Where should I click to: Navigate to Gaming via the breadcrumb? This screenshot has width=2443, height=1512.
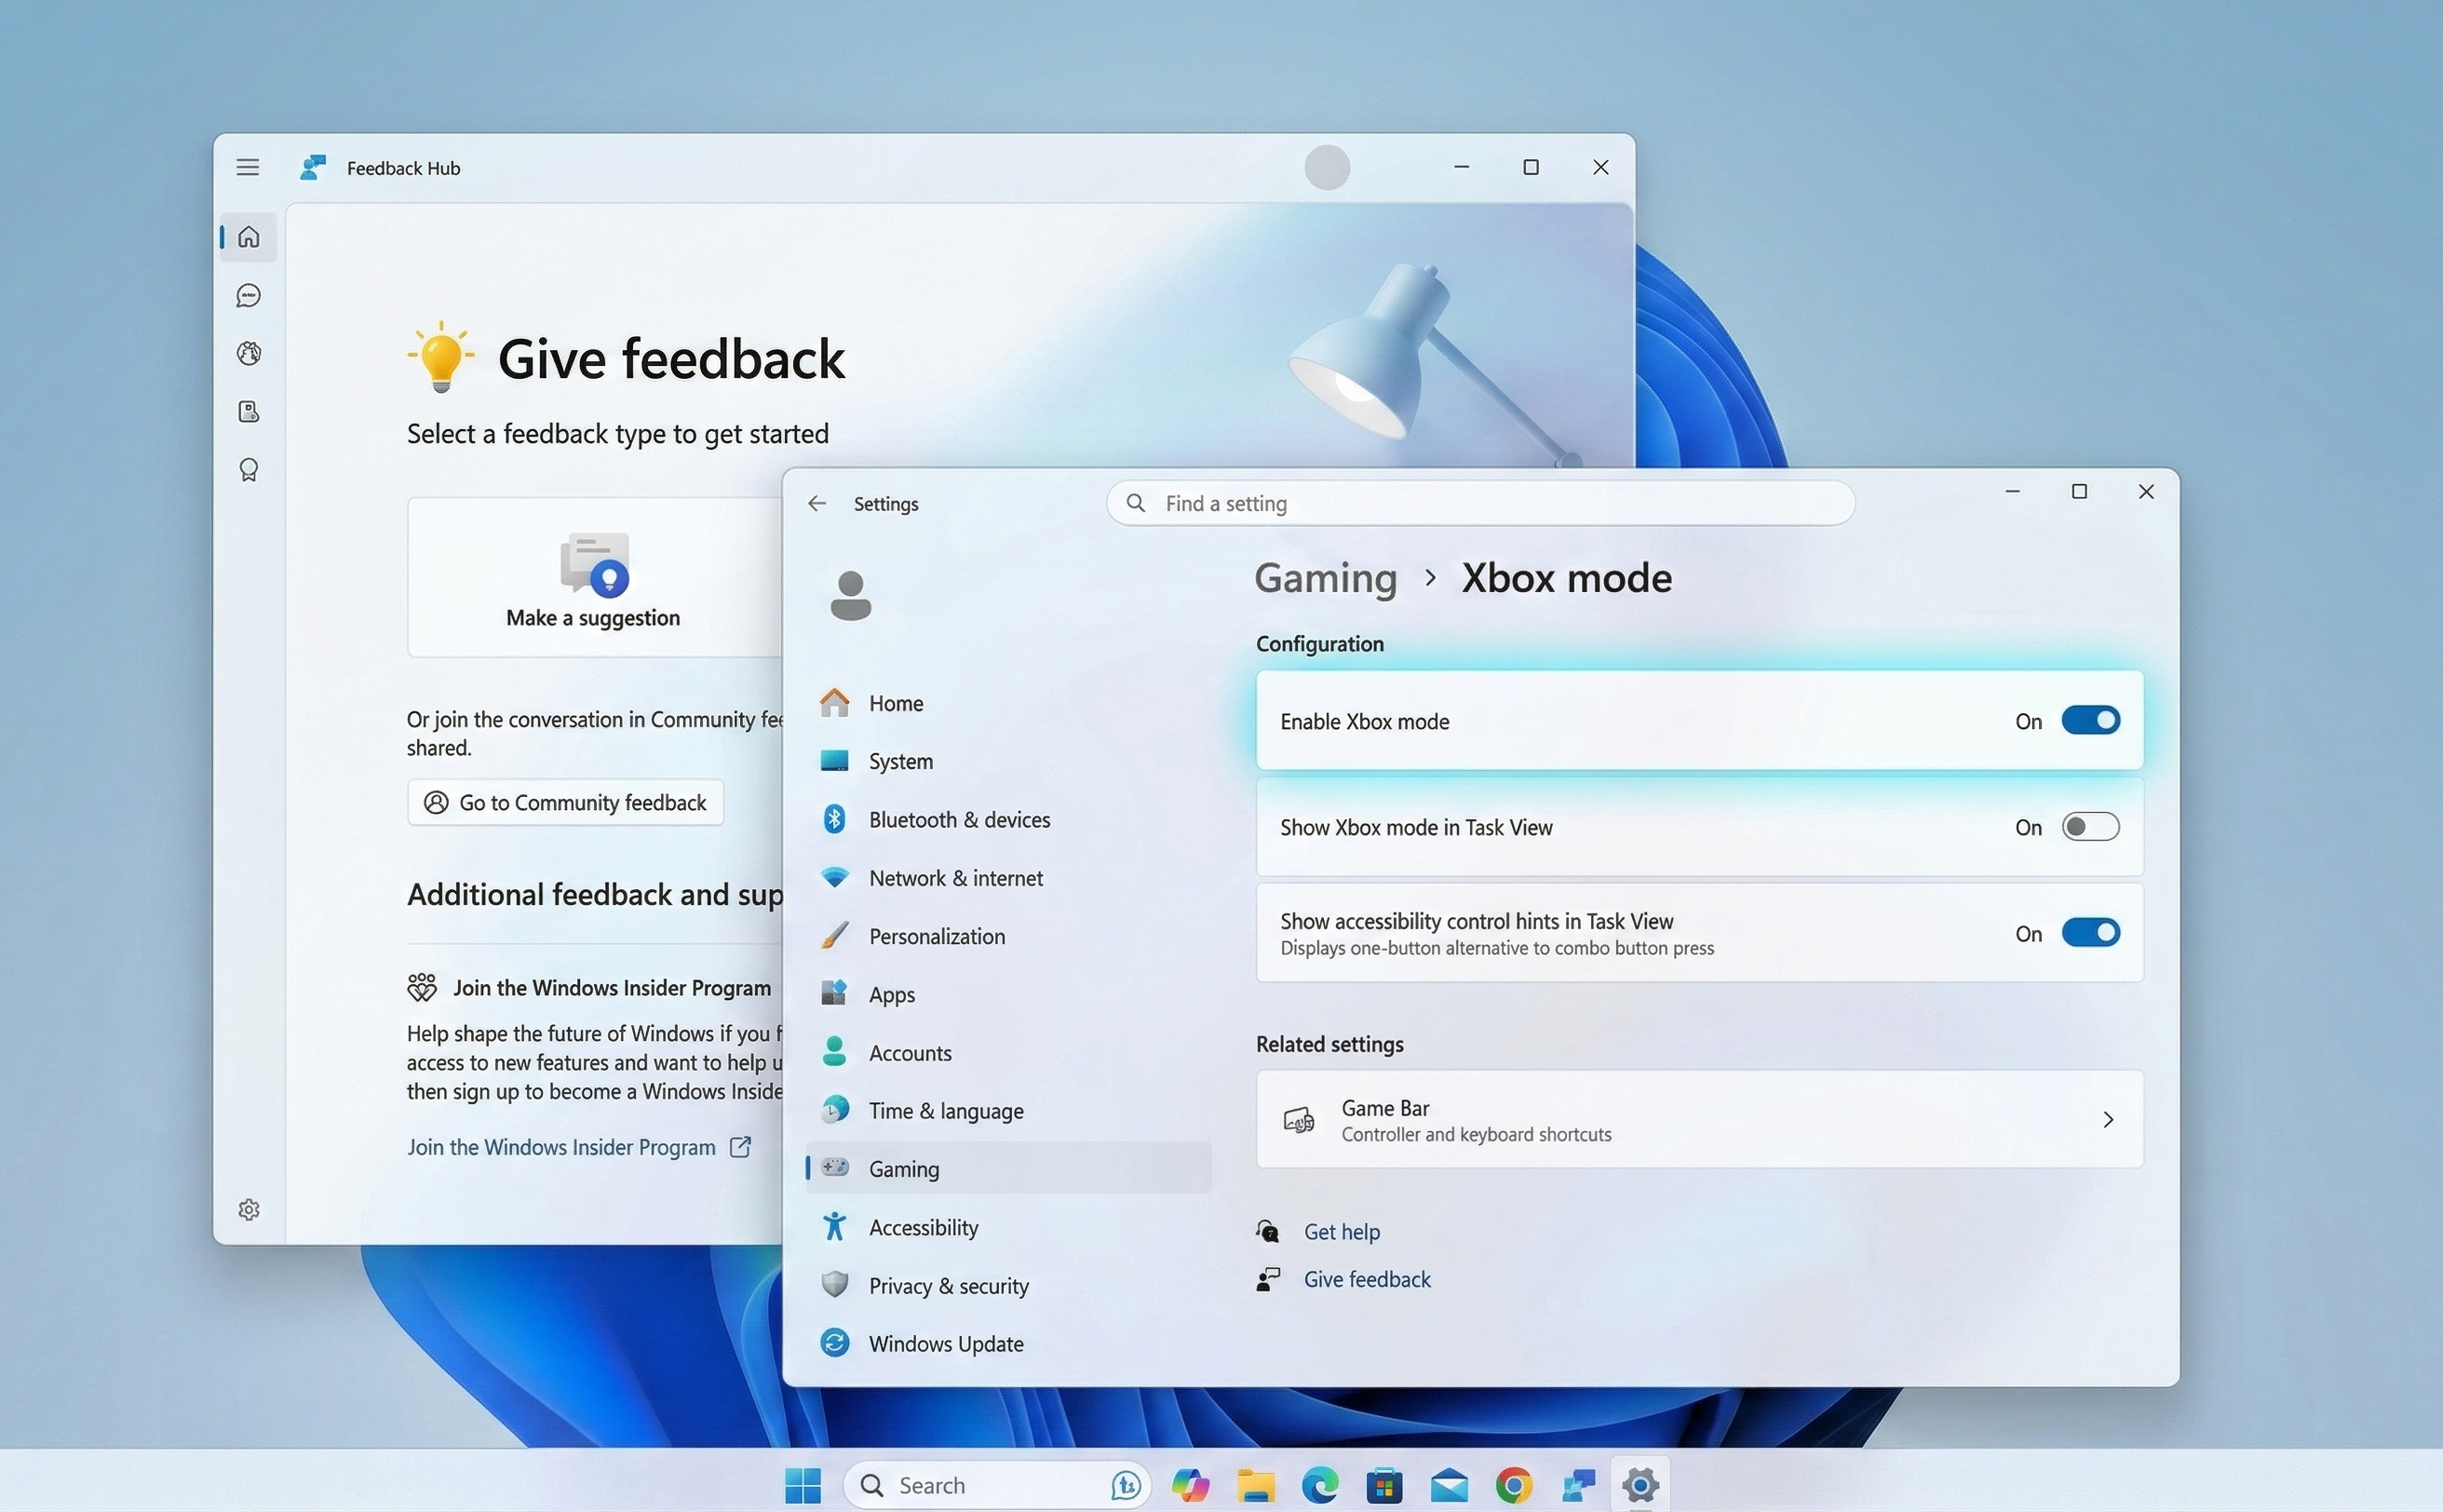tap(1324, 578)
